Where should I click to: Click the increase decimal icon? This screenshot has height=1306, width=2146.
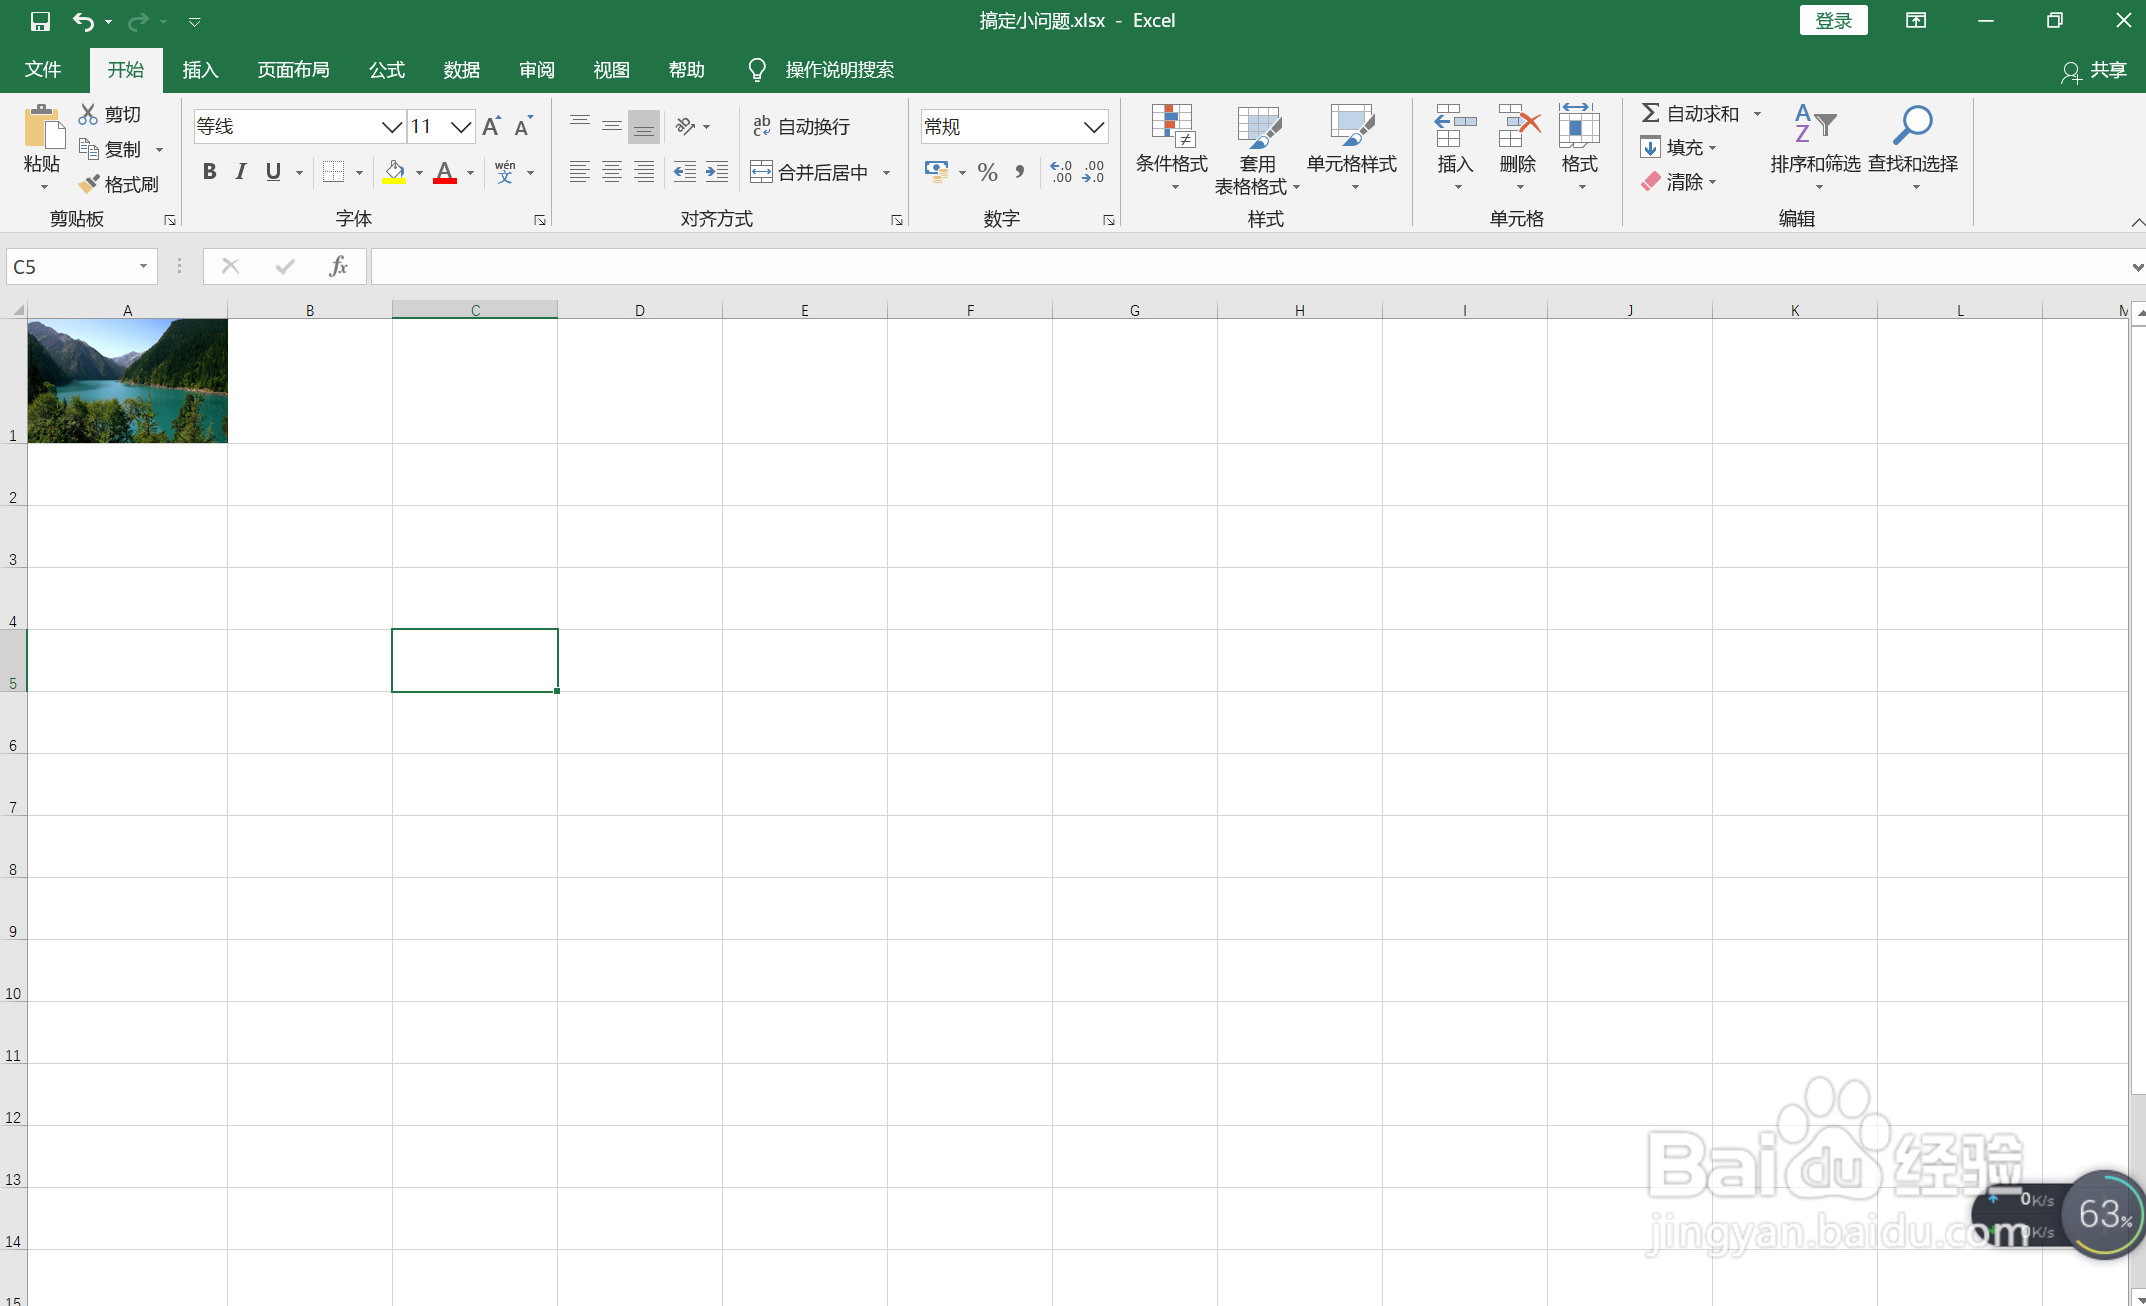click(1061, 172)
